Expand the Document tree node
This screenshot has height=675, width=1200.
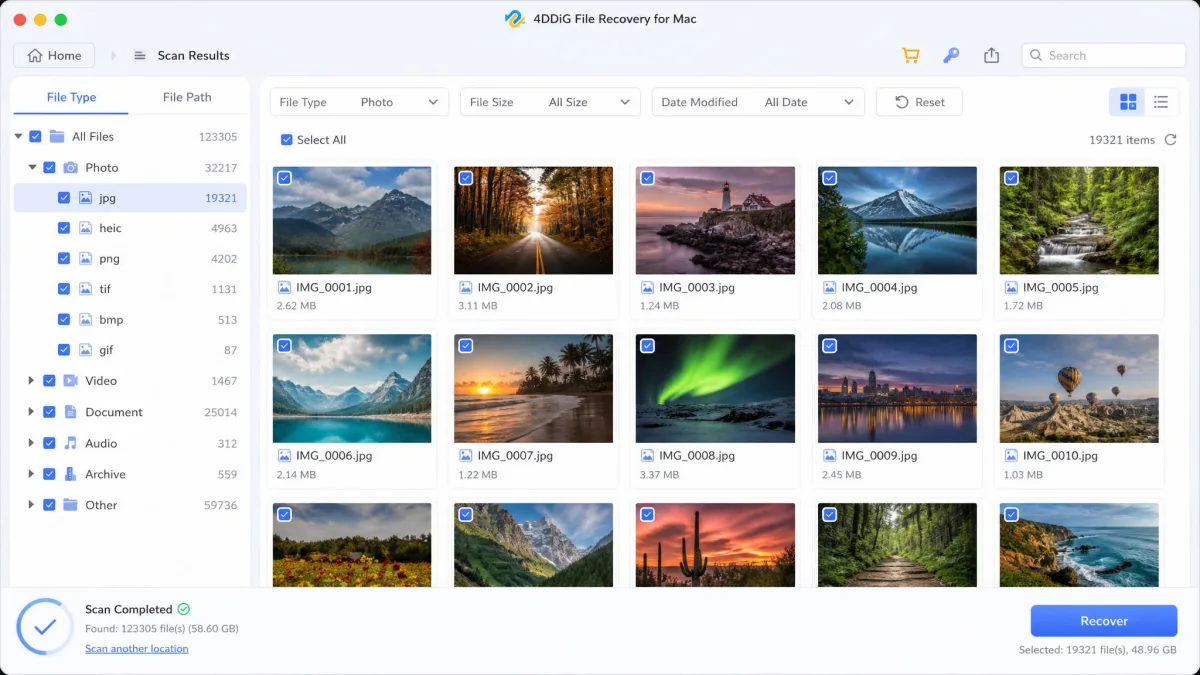(x=32, y=412)
